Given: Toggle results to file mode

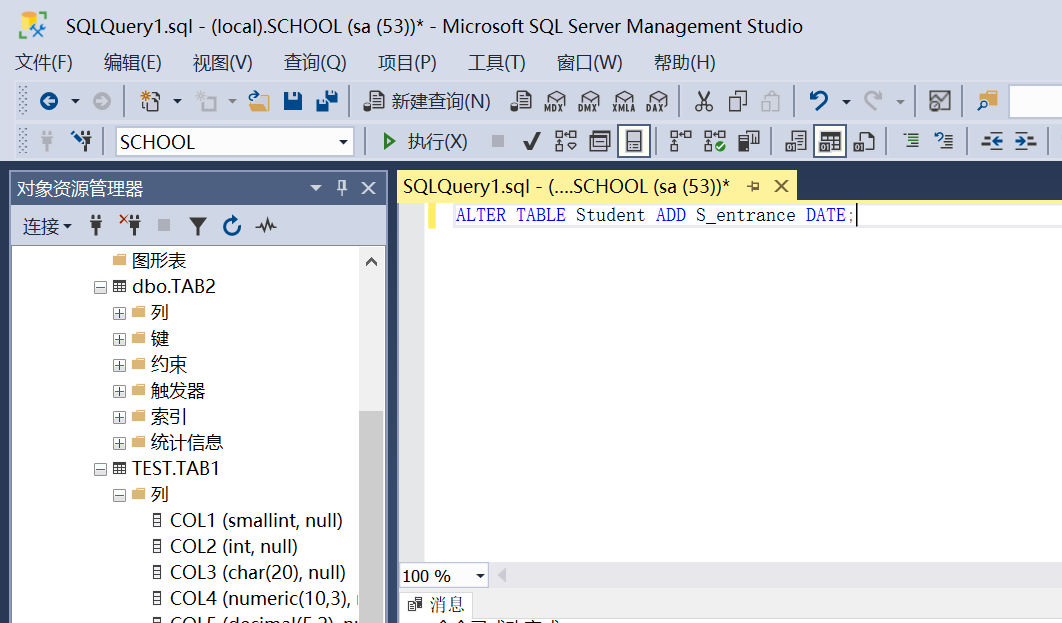Looking at the screenshot, I should (x=864, y=142).
